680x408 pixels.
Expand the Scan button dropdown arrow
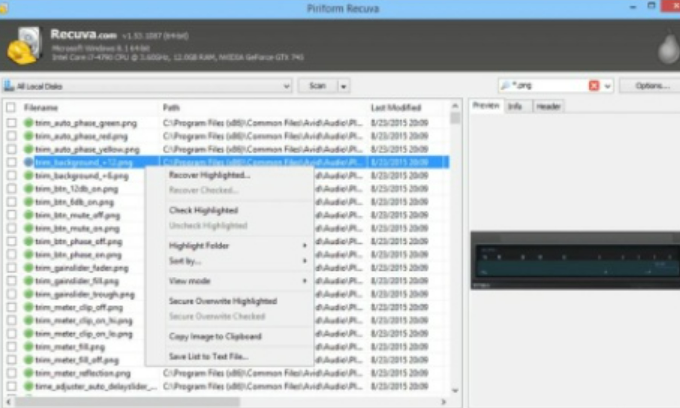343,86
